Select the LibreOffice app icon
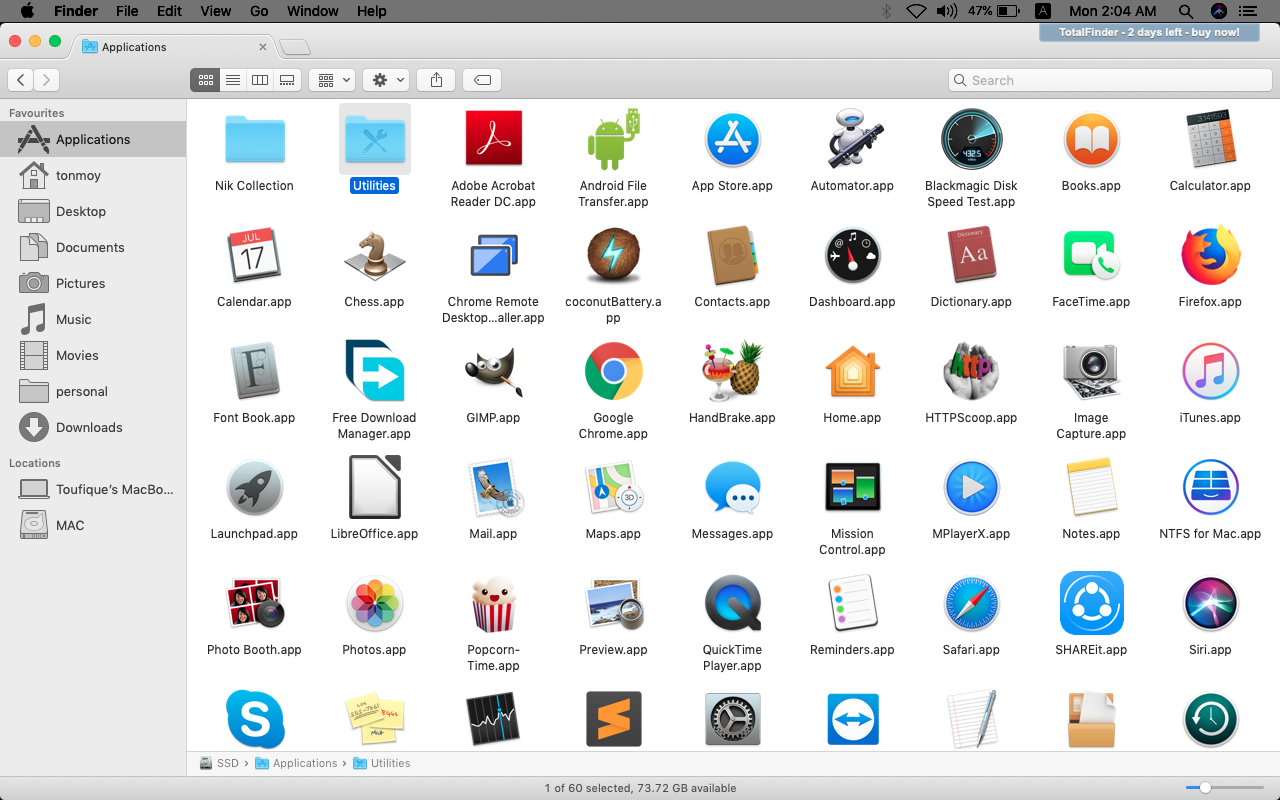Screen dimensions: 1280x800 374,488
